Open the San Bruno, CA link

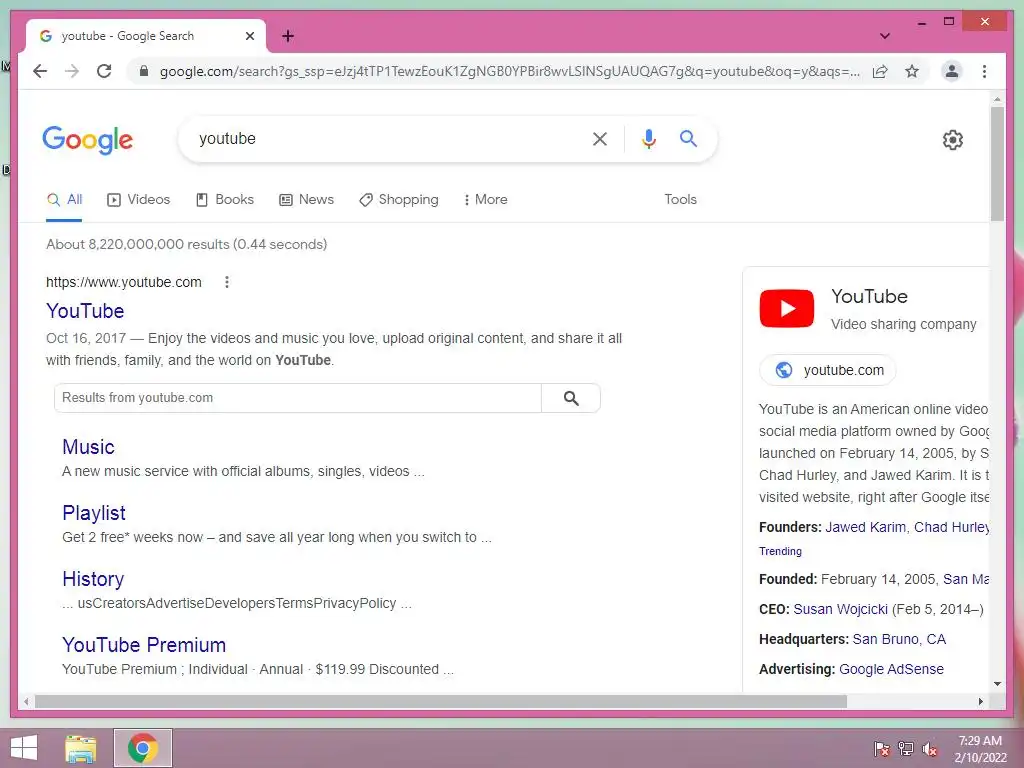(899, 639)
